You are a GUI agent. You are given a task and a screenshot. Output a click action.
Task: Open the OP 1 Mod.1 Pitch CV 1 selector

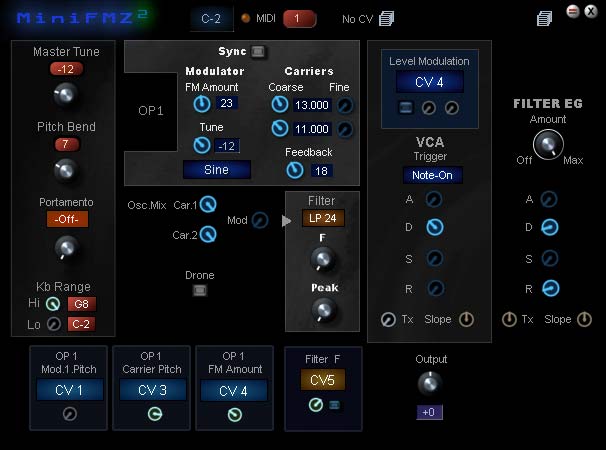coord(69,390)
